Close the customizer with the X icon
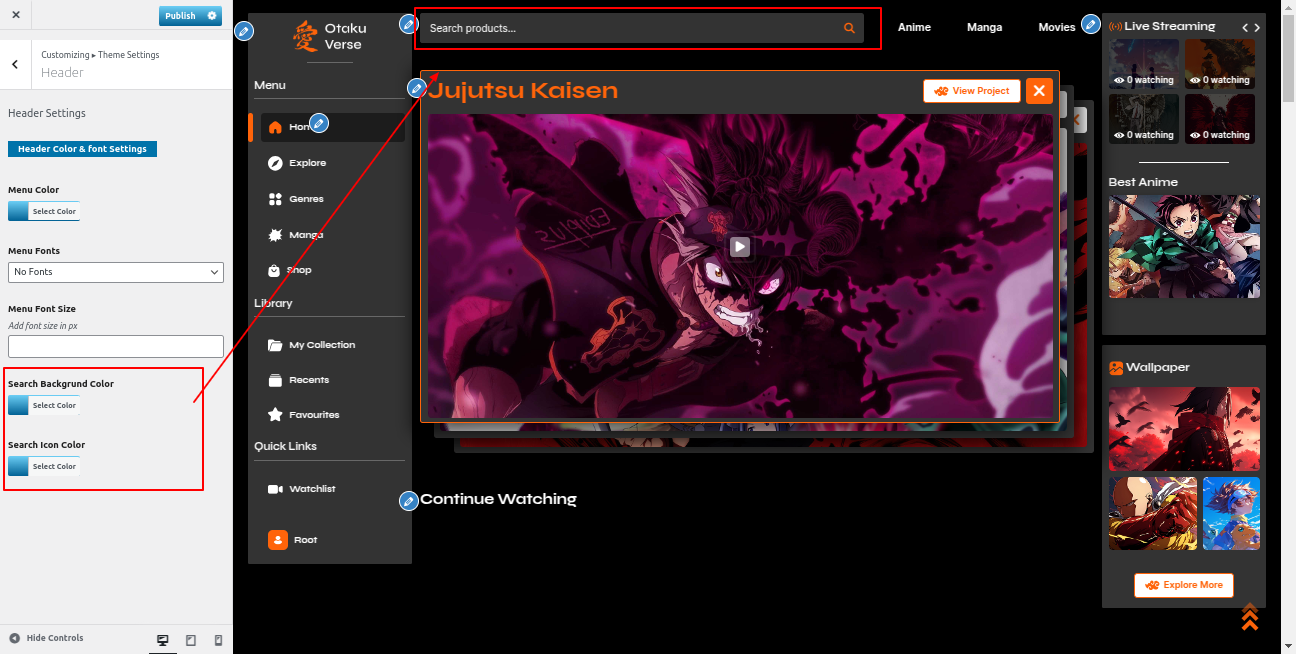Image resolution: width=1296 pixels, height=654 pixels. pos(16,16)
